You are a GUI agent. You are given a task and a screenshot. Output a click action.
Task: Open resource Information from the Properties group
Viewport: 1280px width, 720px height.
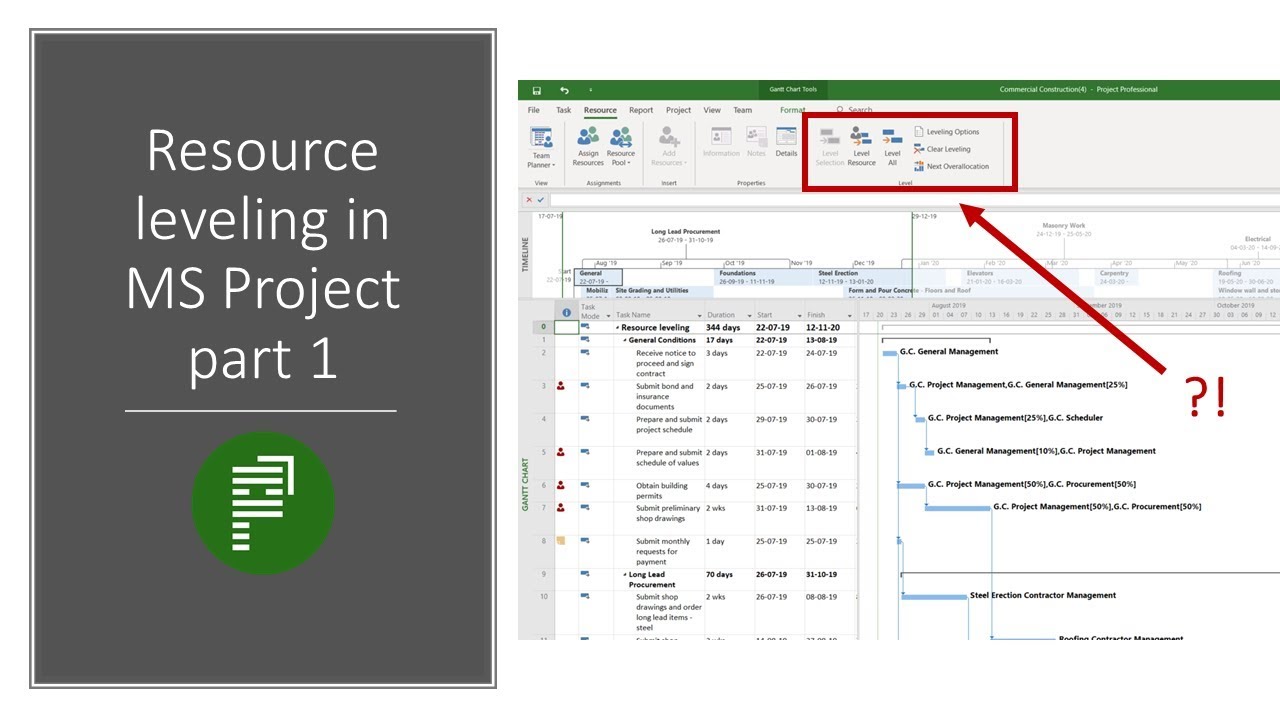coord(721,142)
